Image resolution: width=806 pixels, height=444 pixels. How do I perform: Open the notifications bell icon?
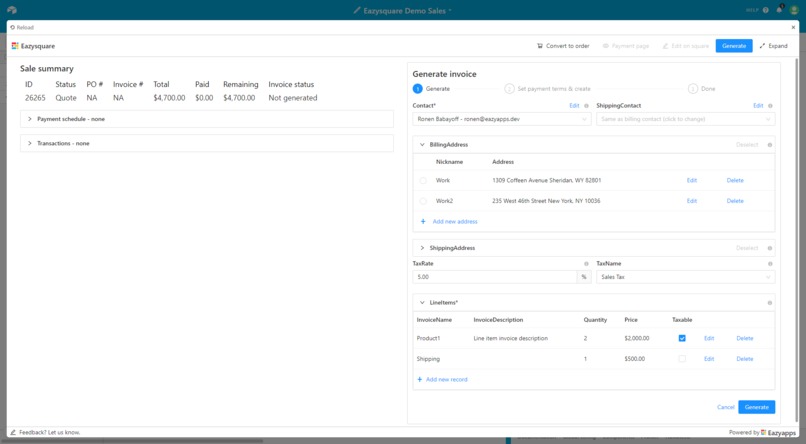[x=780, y=9]
